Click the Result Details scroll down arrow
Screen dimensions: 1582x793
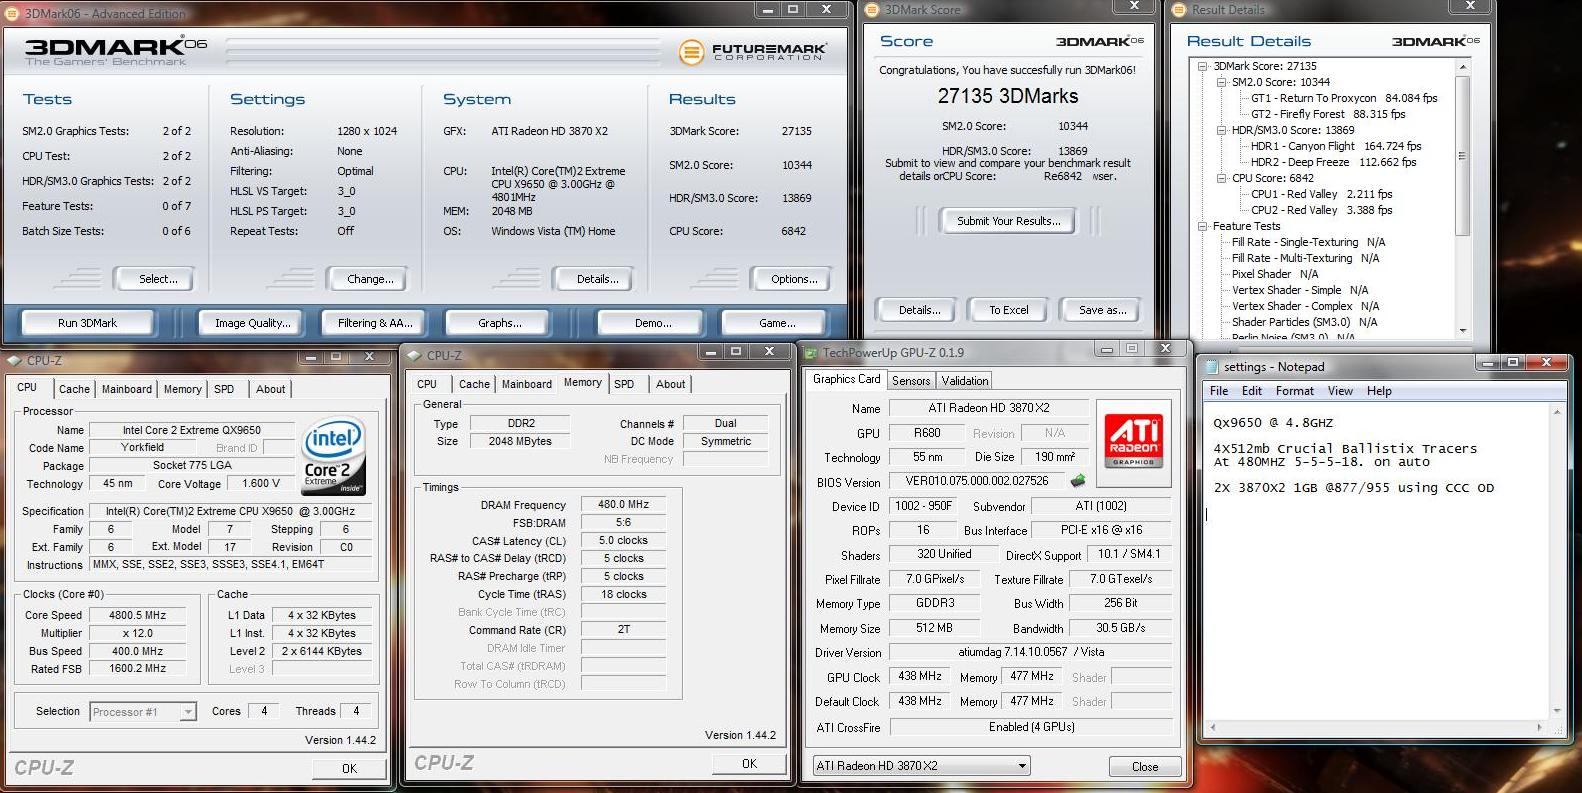1463,330
